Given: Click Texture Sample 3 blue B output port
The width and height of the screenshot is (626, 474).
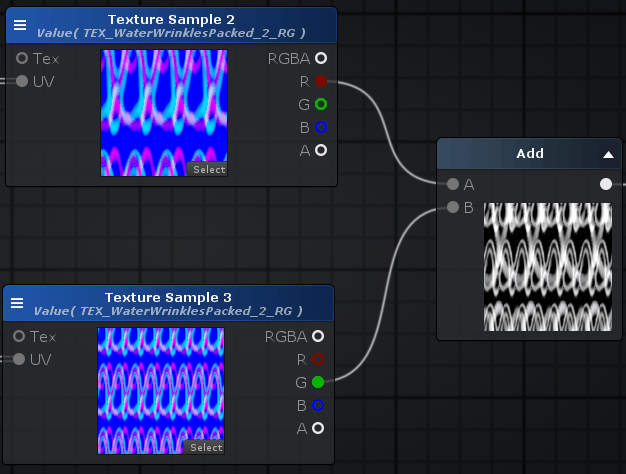Looking at the screenshot, I should click(x=318, y=405).
